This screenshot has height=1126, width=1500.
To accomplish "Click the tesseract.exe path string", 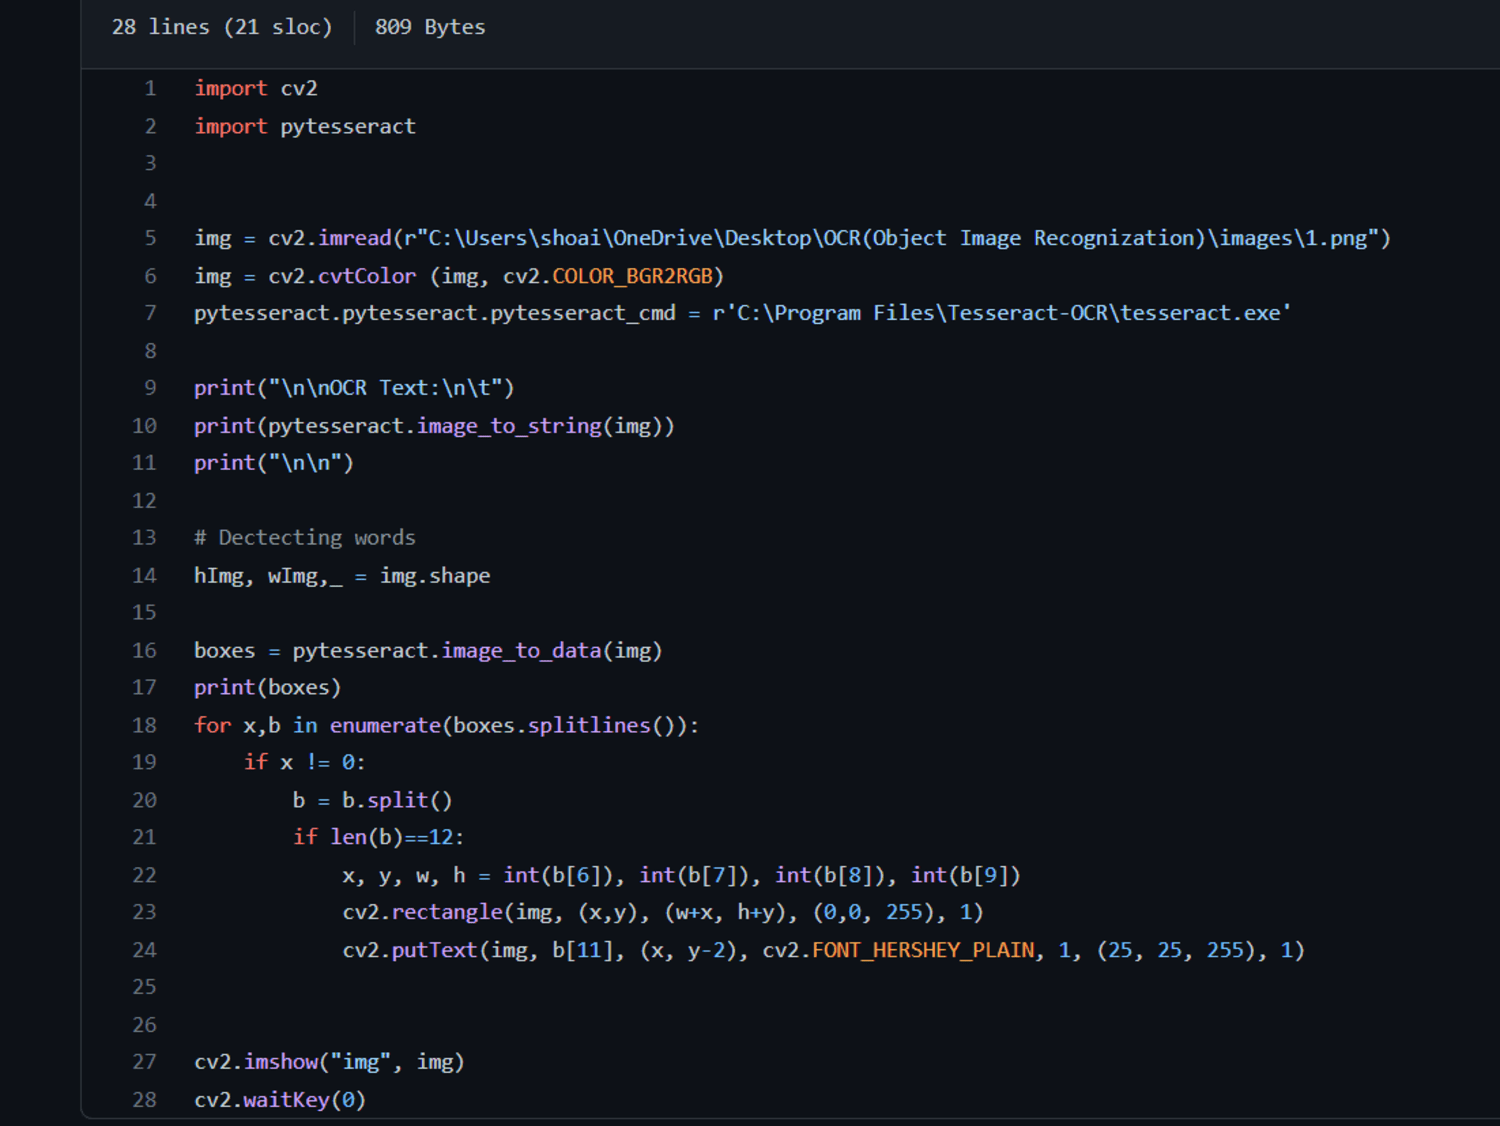I will 1001,314.
